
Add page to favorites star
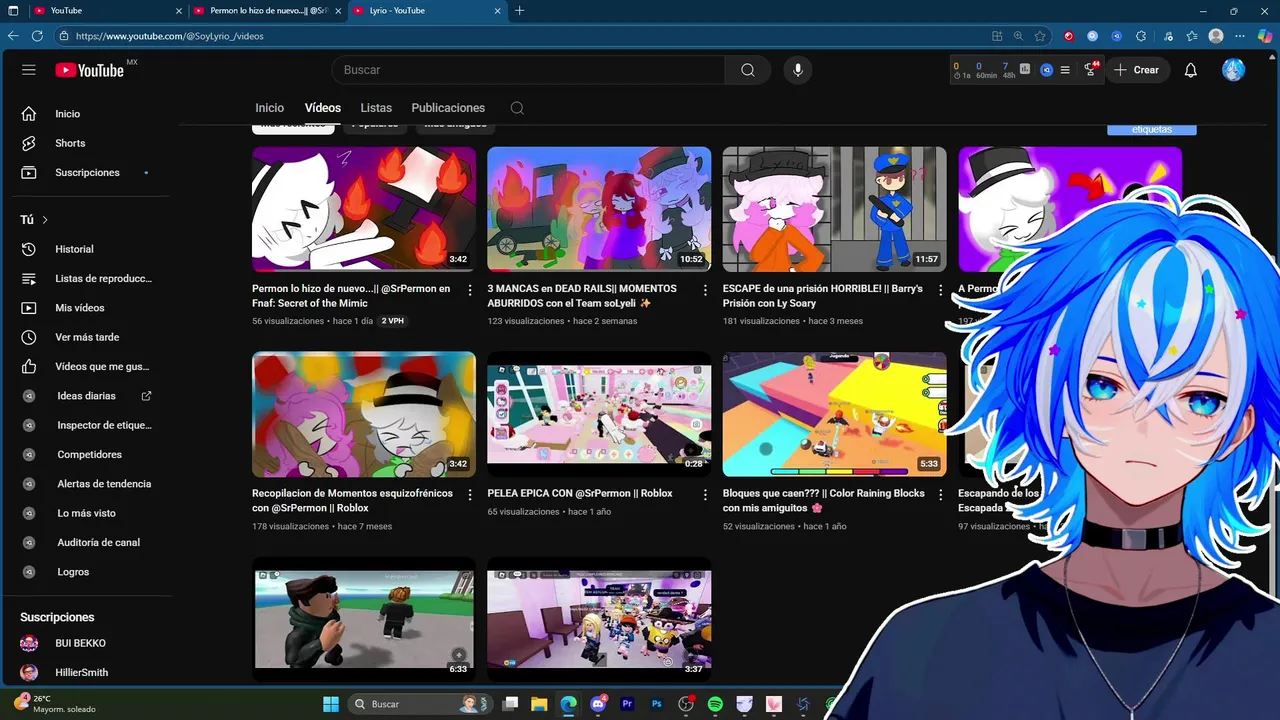coord(1040,36)
